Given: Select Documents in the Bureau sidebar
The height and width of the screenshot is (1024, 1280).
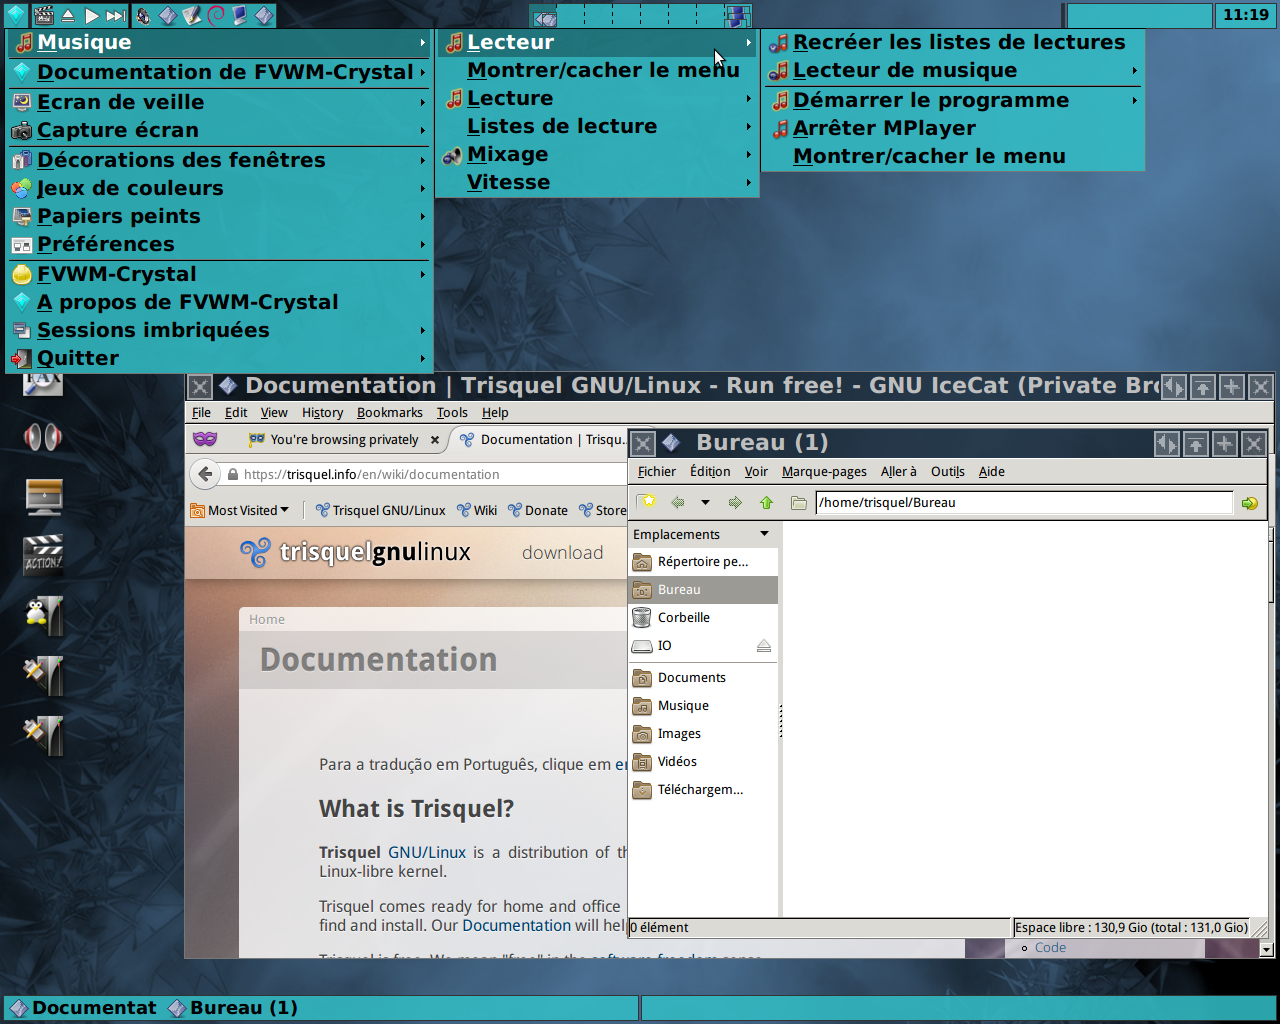Looking at the screenshot, I should point(703,678).
